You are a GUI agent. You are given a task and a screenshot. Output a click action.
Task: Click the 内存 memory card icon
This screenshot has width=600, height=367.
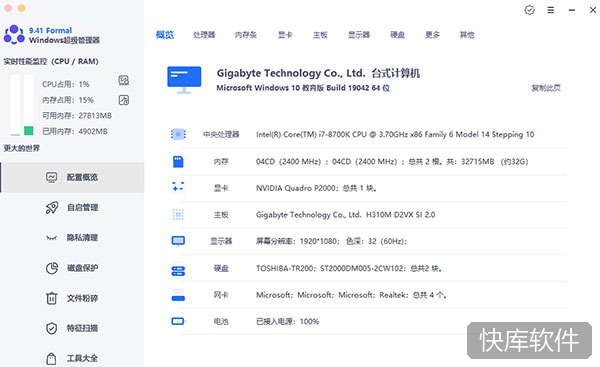tap(178, 161)
